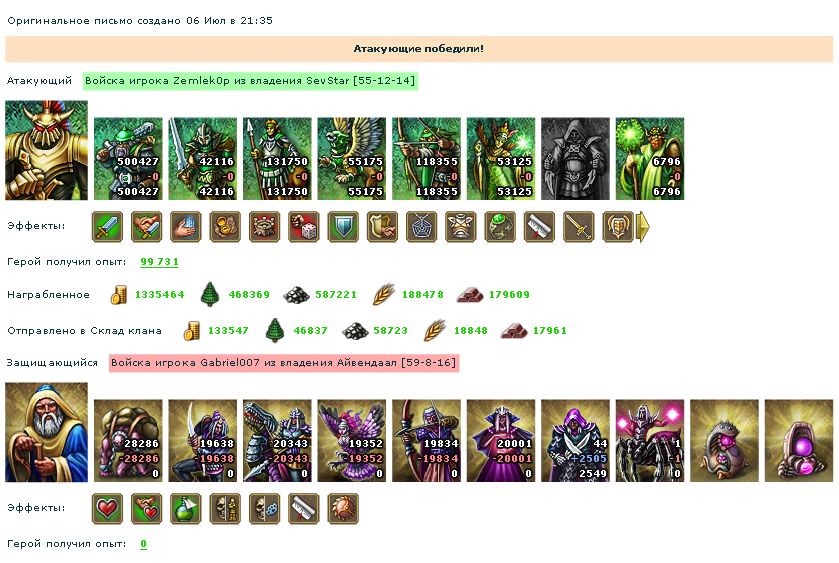
Task: Click the castle tower effect icon
Action: [x=264, y=226]
